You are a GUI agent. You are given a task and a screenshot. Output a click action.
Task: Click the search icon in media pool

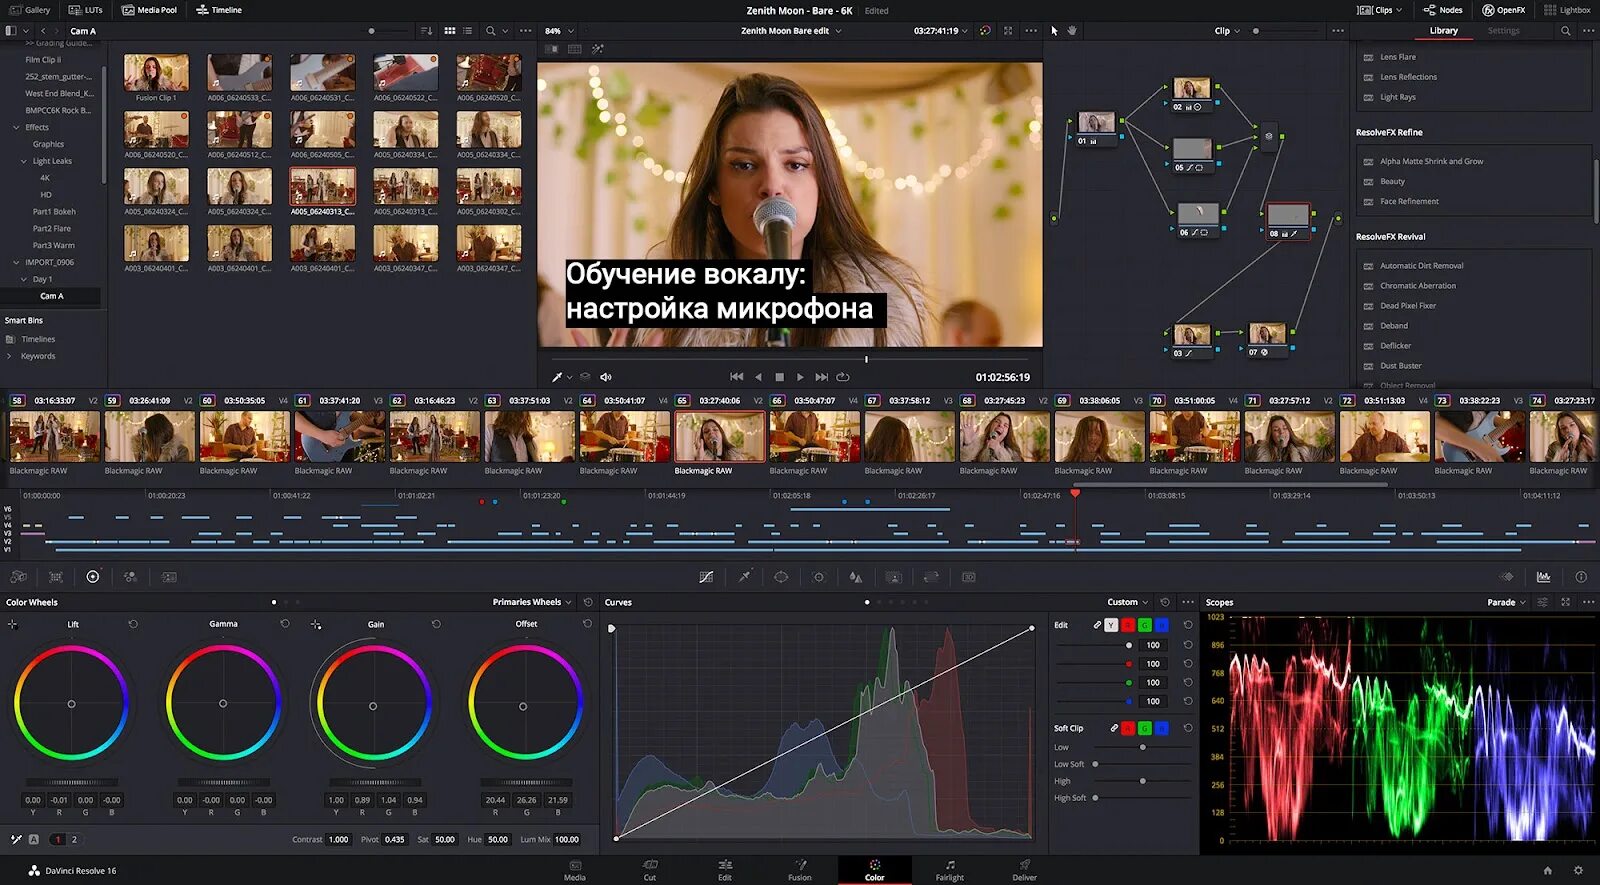pos(490,31)
